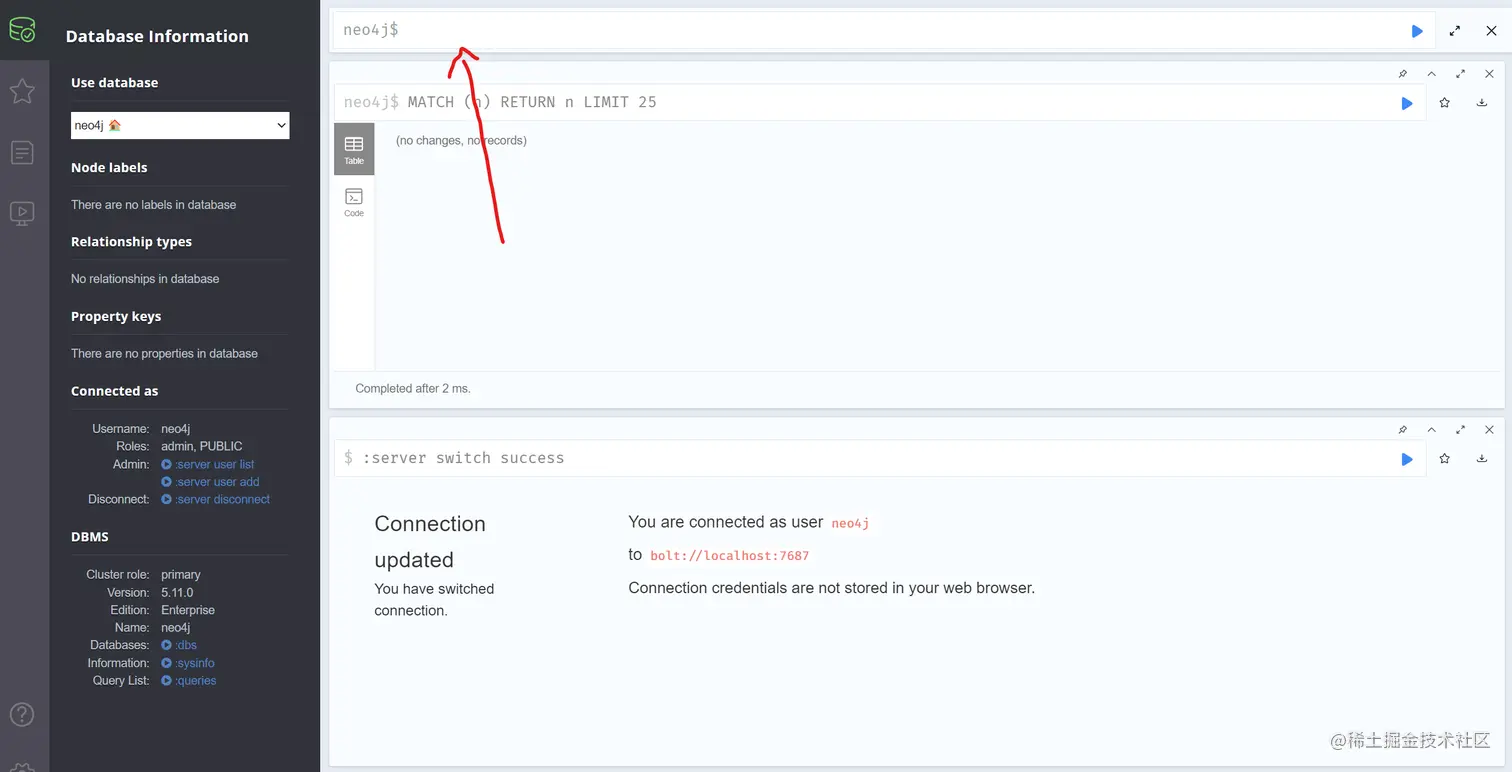Select the red 'neo4j' connected user text
This screenshot has width=1512, height=772.
point(850,523)
